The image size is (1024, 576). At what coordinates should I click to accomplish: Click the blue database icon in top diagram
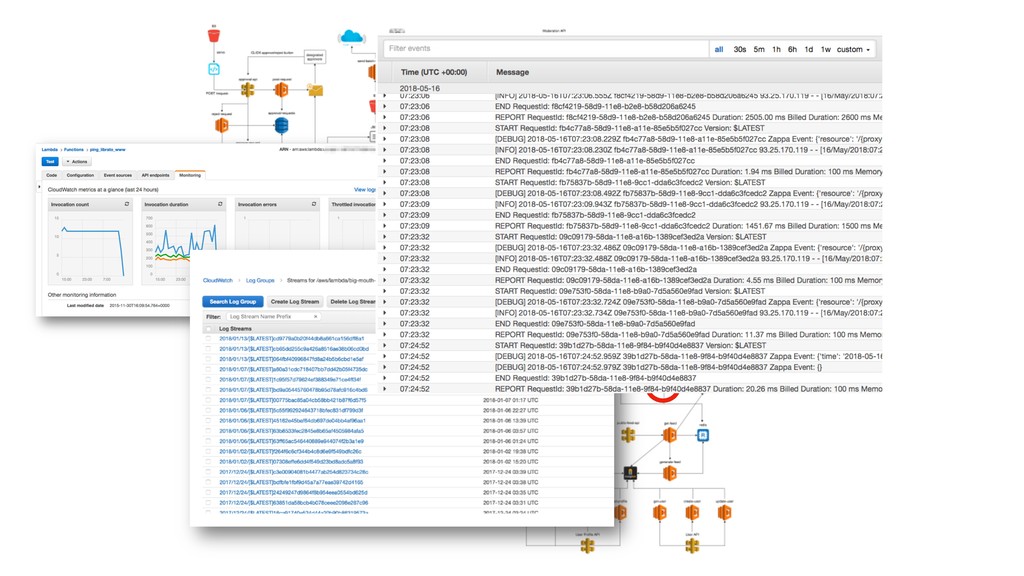pyautogui.click(x=281, y=125)
